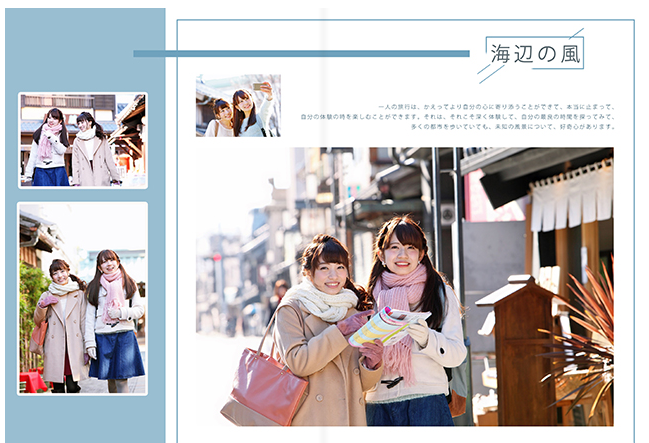Click the smartphone in the selfie photo
The image size is (649, 443).
coord(261,87)
